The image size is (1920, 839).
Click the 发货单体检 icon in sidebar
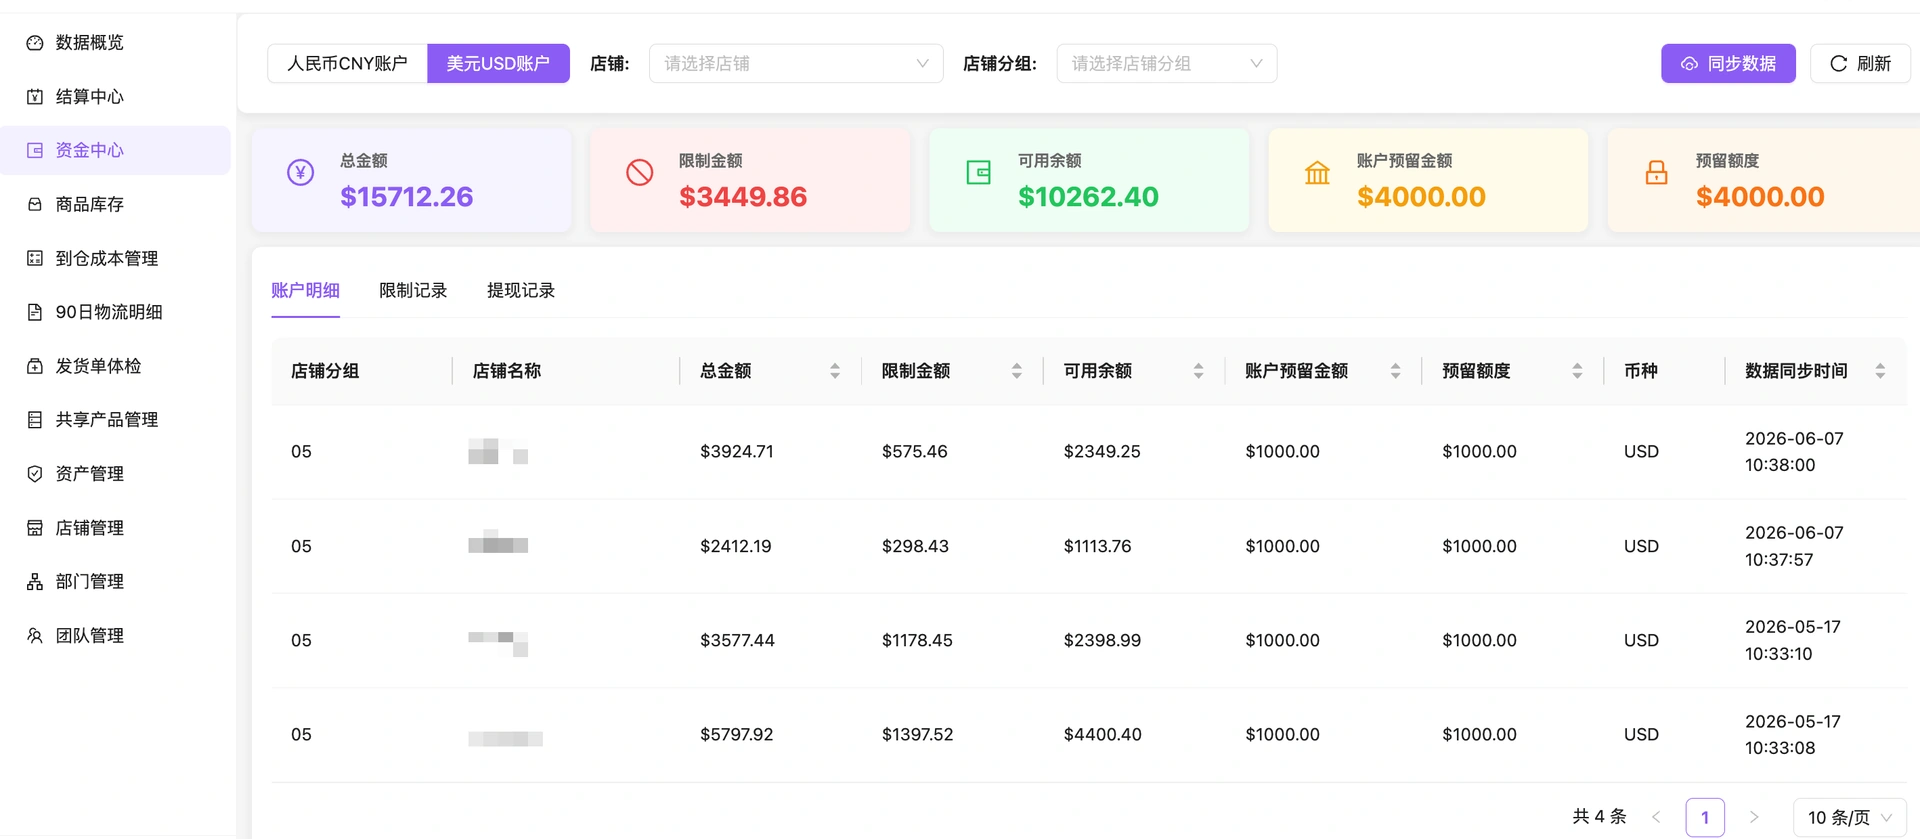click(35, 366)
